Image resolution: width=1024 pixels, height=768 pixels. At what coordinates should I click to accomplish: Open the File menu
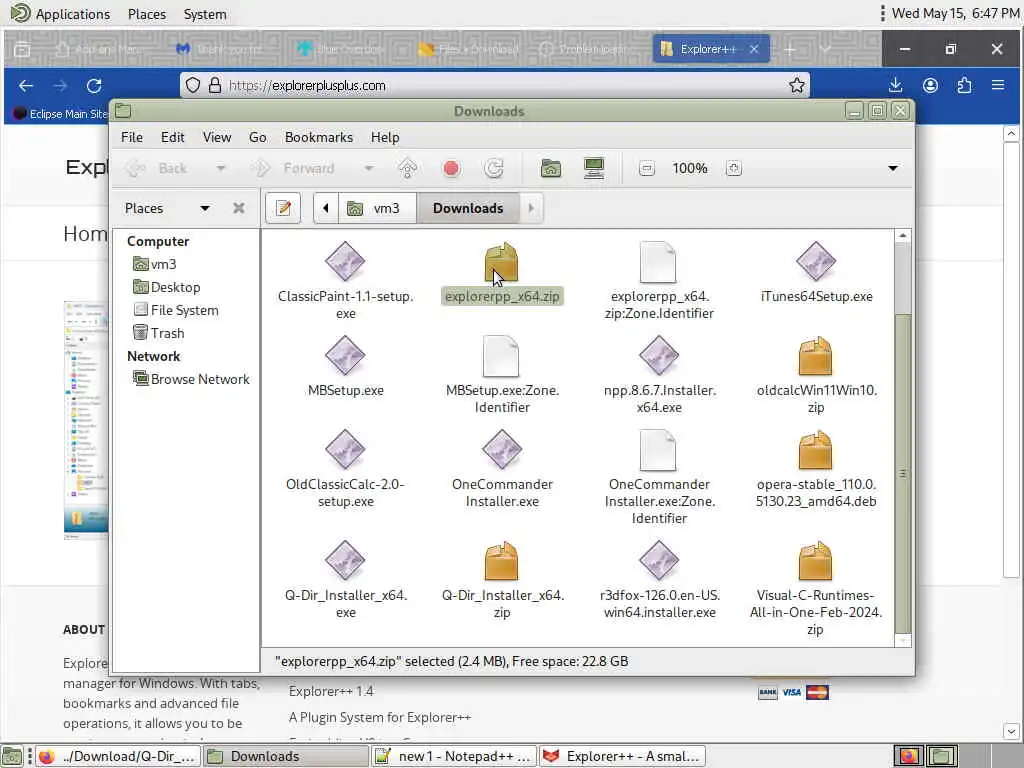tap(131, 137)
